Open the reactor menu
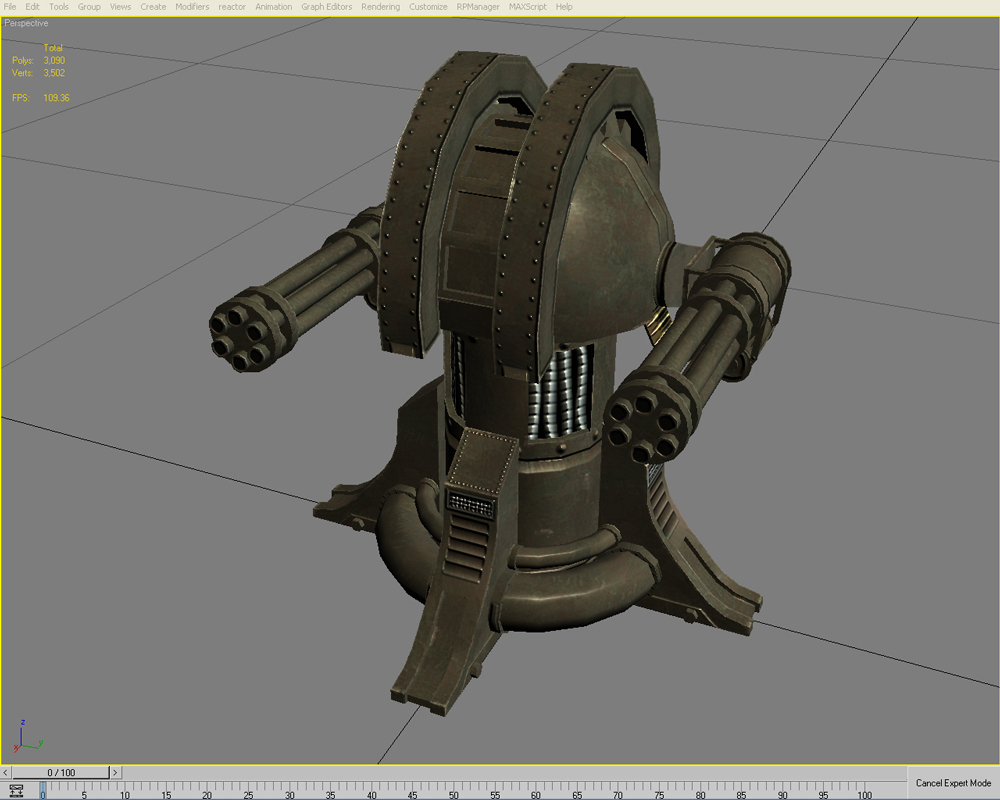The image size is (1000, 800). click(x=232, y=7)
